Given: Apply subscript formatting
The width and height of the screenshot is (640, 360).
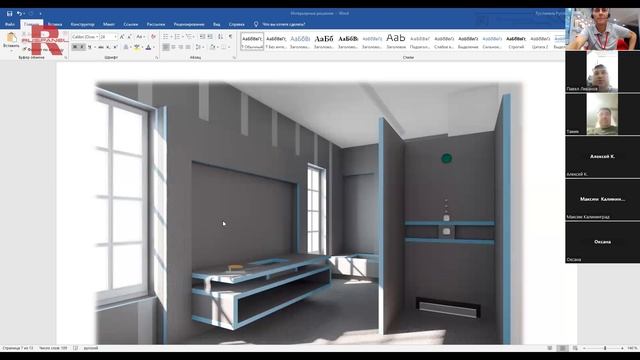Looking at the screenshot, I should (x=108, y=47).
